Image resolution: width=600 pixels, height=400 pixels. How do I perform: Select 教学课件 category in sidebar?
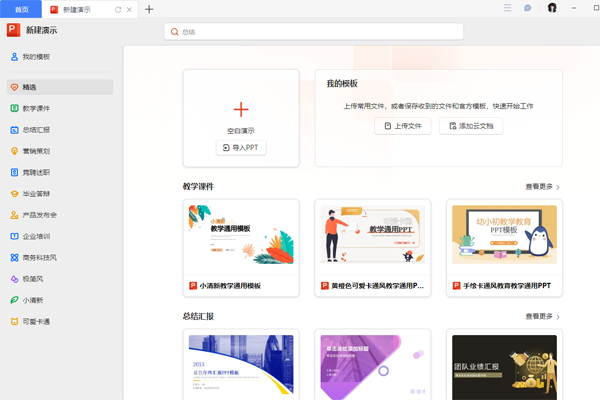coord(36,108)
